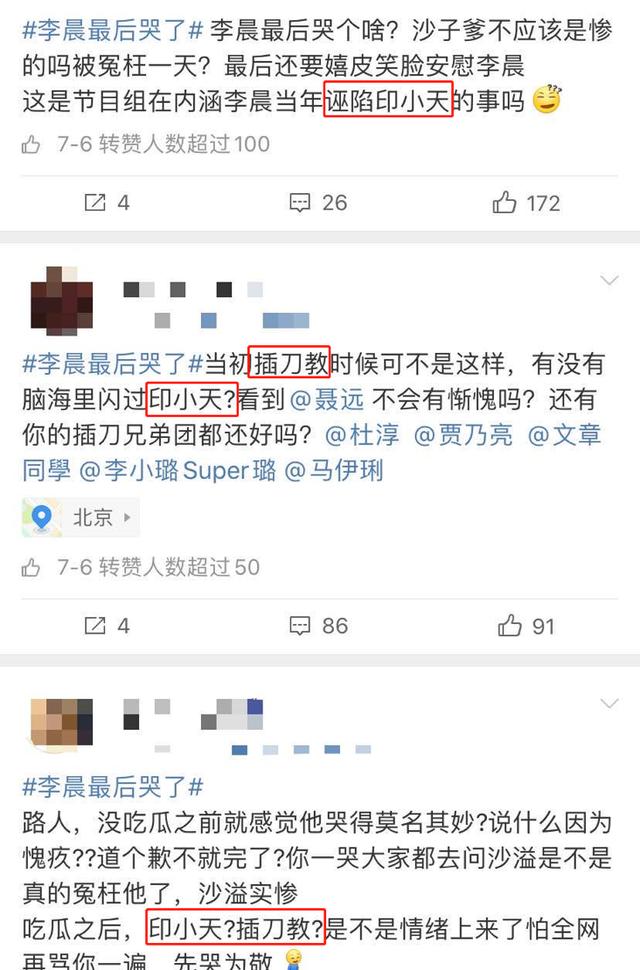Open the @李小璐Super璐 mention

[177, 471]
